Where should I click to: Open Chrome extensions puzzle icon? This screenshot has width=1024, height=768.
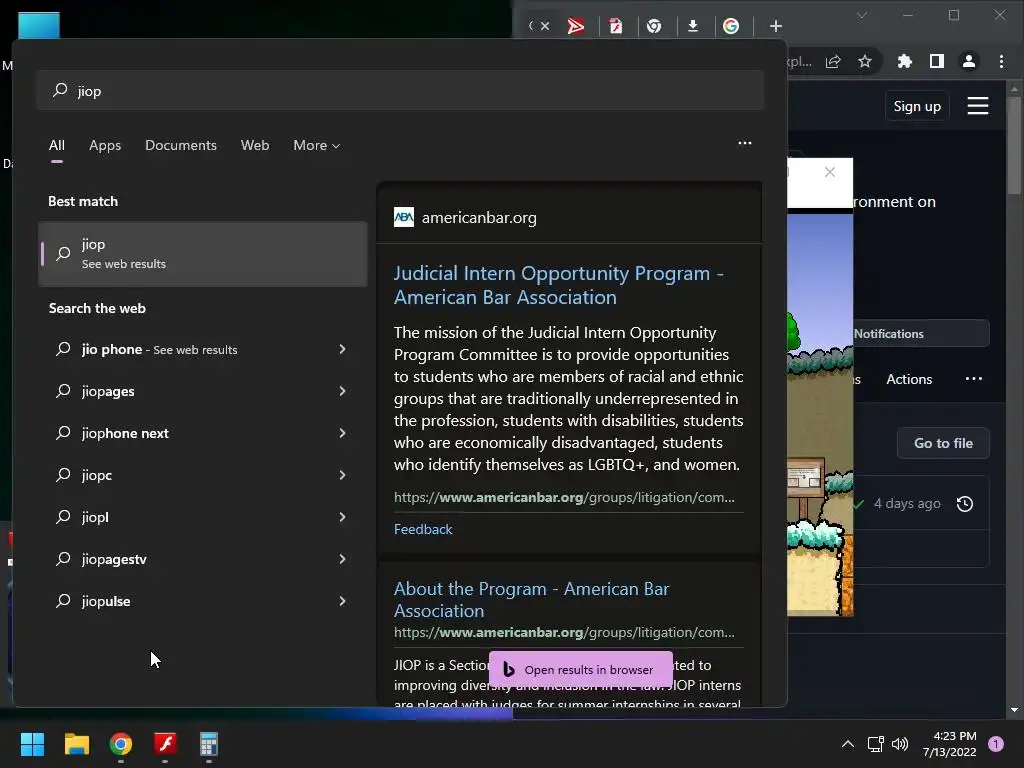coord(904,61)
